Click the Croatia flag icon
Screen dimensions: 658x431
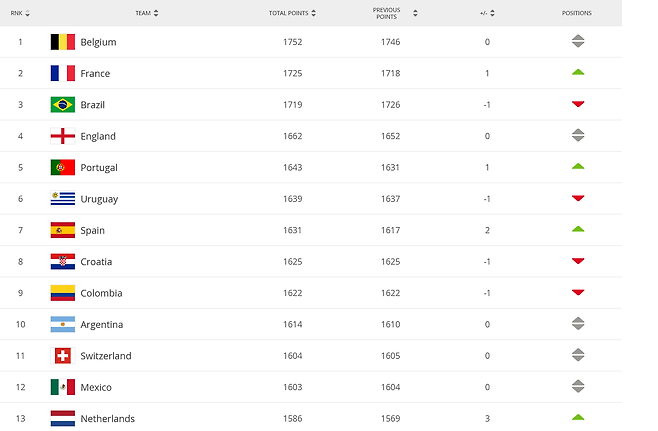(63, 261)
